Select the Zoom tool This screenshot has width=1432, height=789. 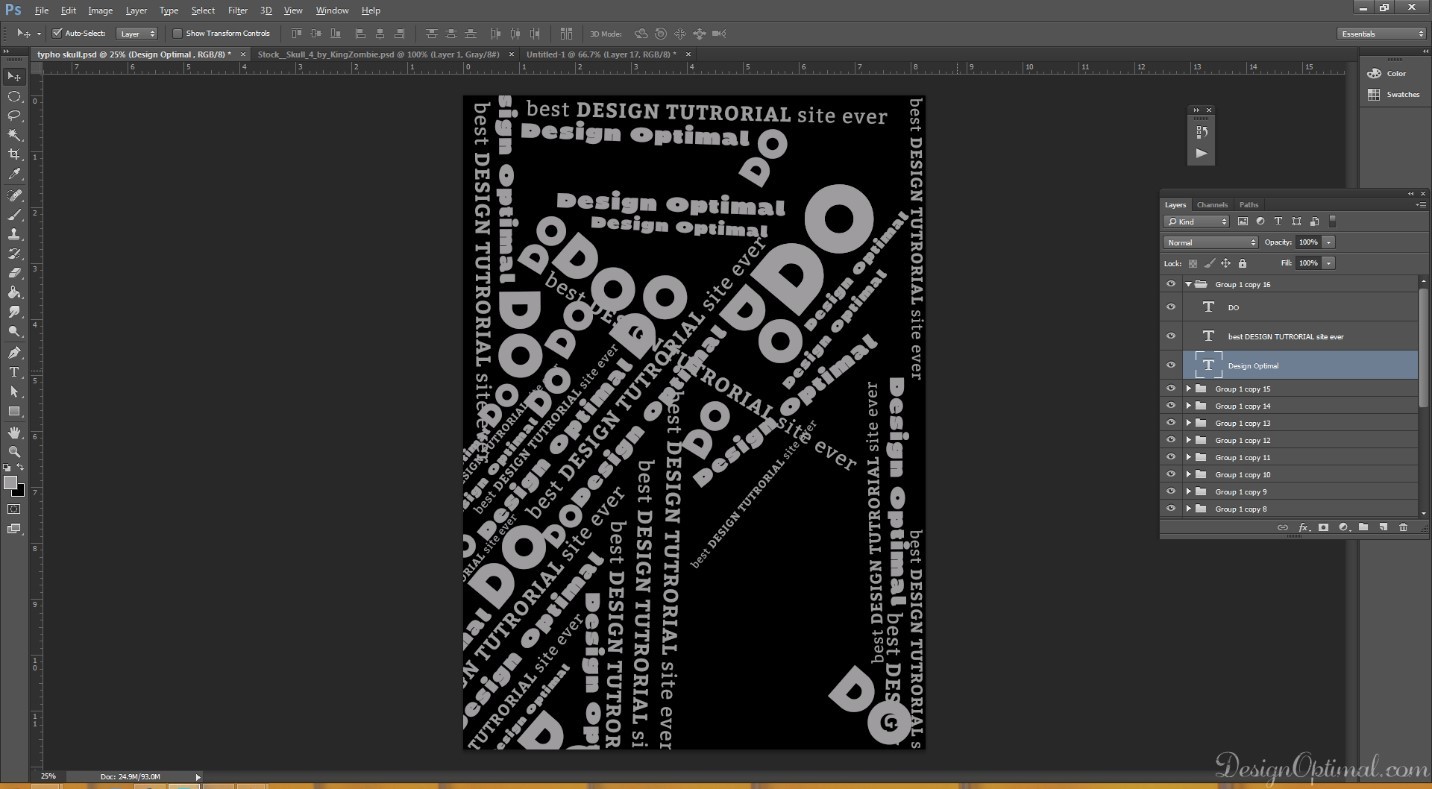(14, 452)
